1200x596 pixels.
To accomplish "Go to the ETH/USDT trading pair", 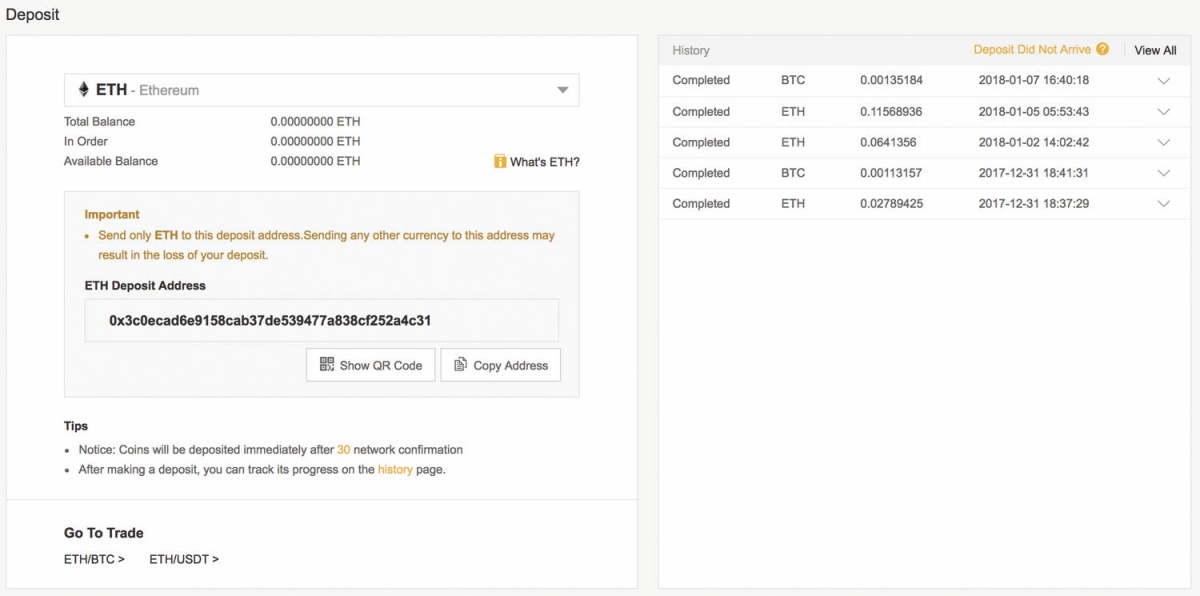I will 184,559.
